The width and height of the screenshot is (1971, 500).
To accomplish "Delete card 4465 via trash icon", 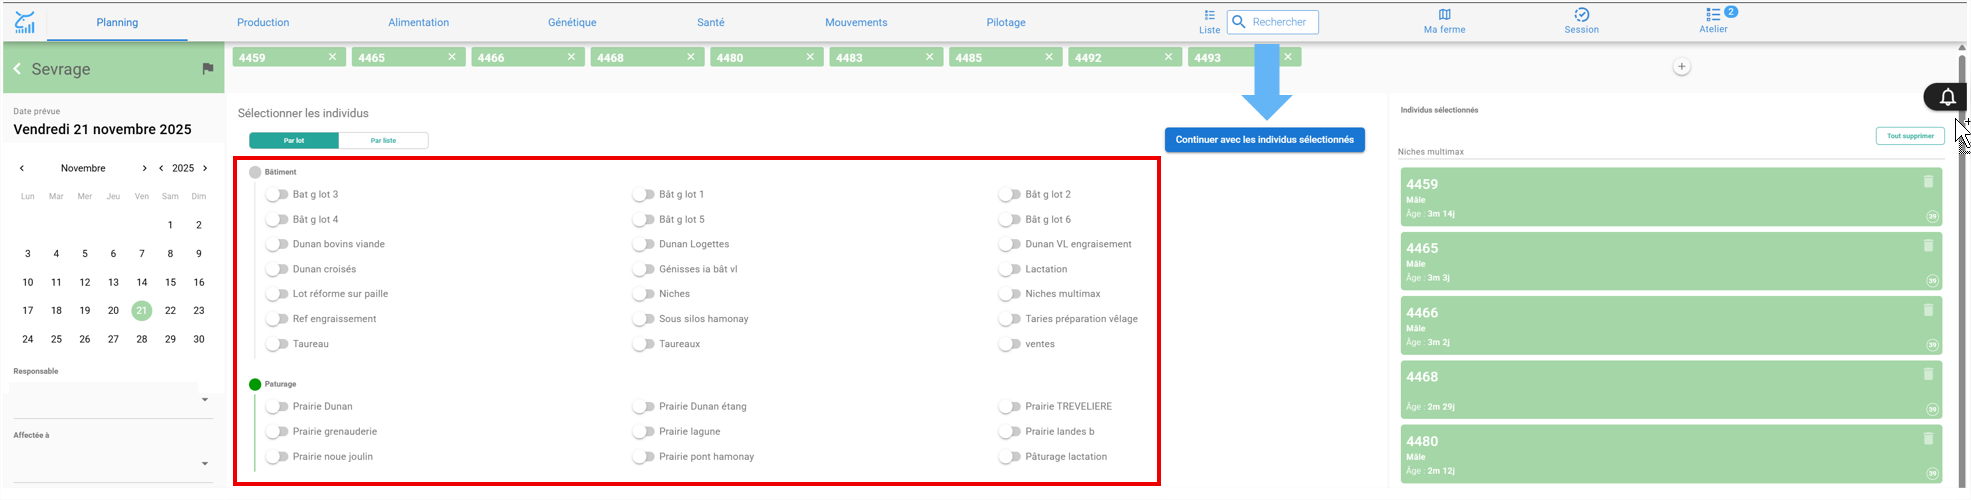I will tap(1928, 245).
